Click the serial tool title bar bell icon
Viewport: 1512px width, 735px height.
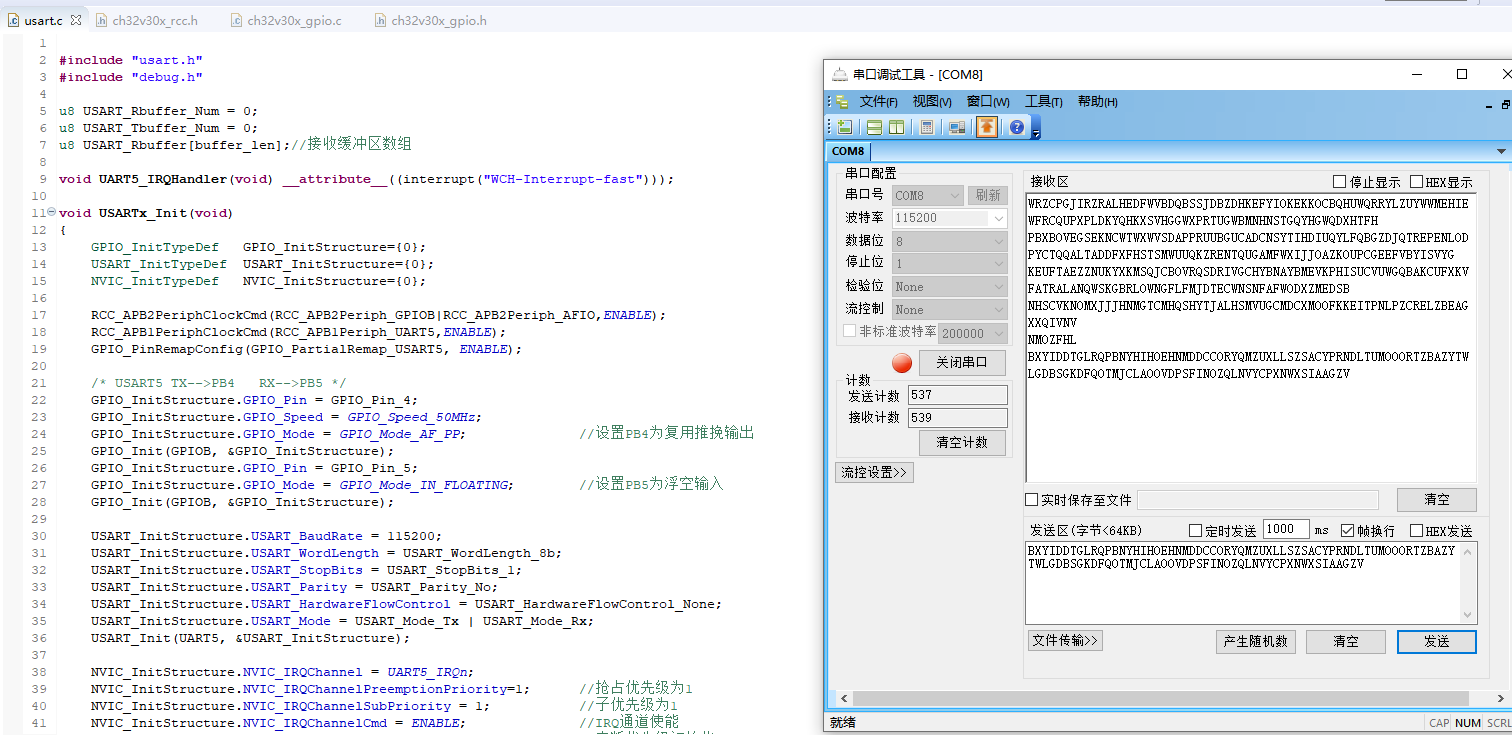(x=839, y=75)
